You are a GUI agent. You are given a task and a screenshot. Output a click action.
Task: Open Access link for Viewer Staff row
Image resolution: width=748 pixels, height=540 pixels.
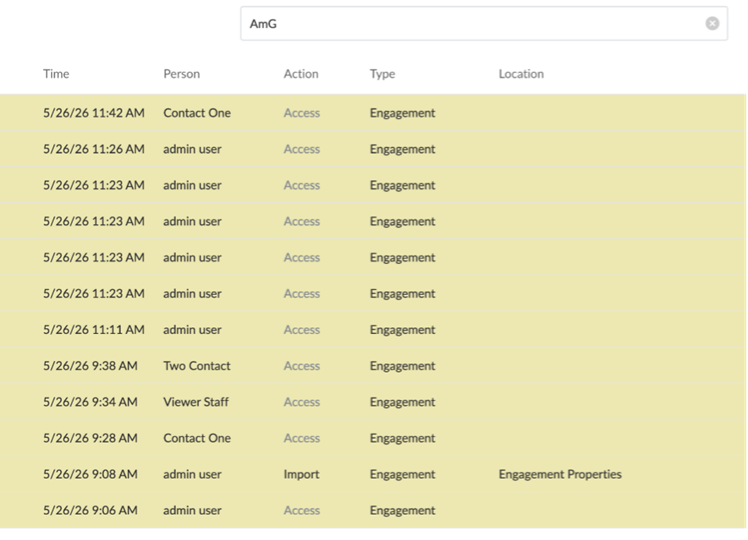coord(301,402)
